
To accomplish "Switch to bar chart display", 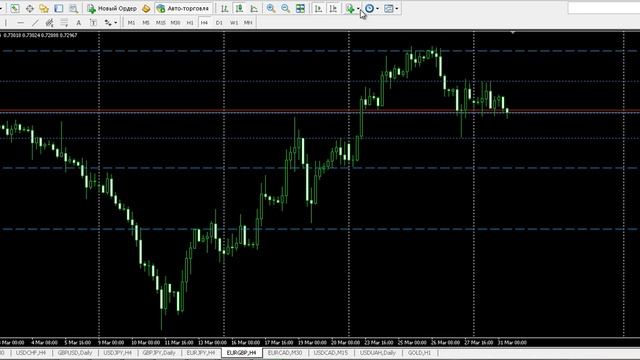I will pos(224,8).
